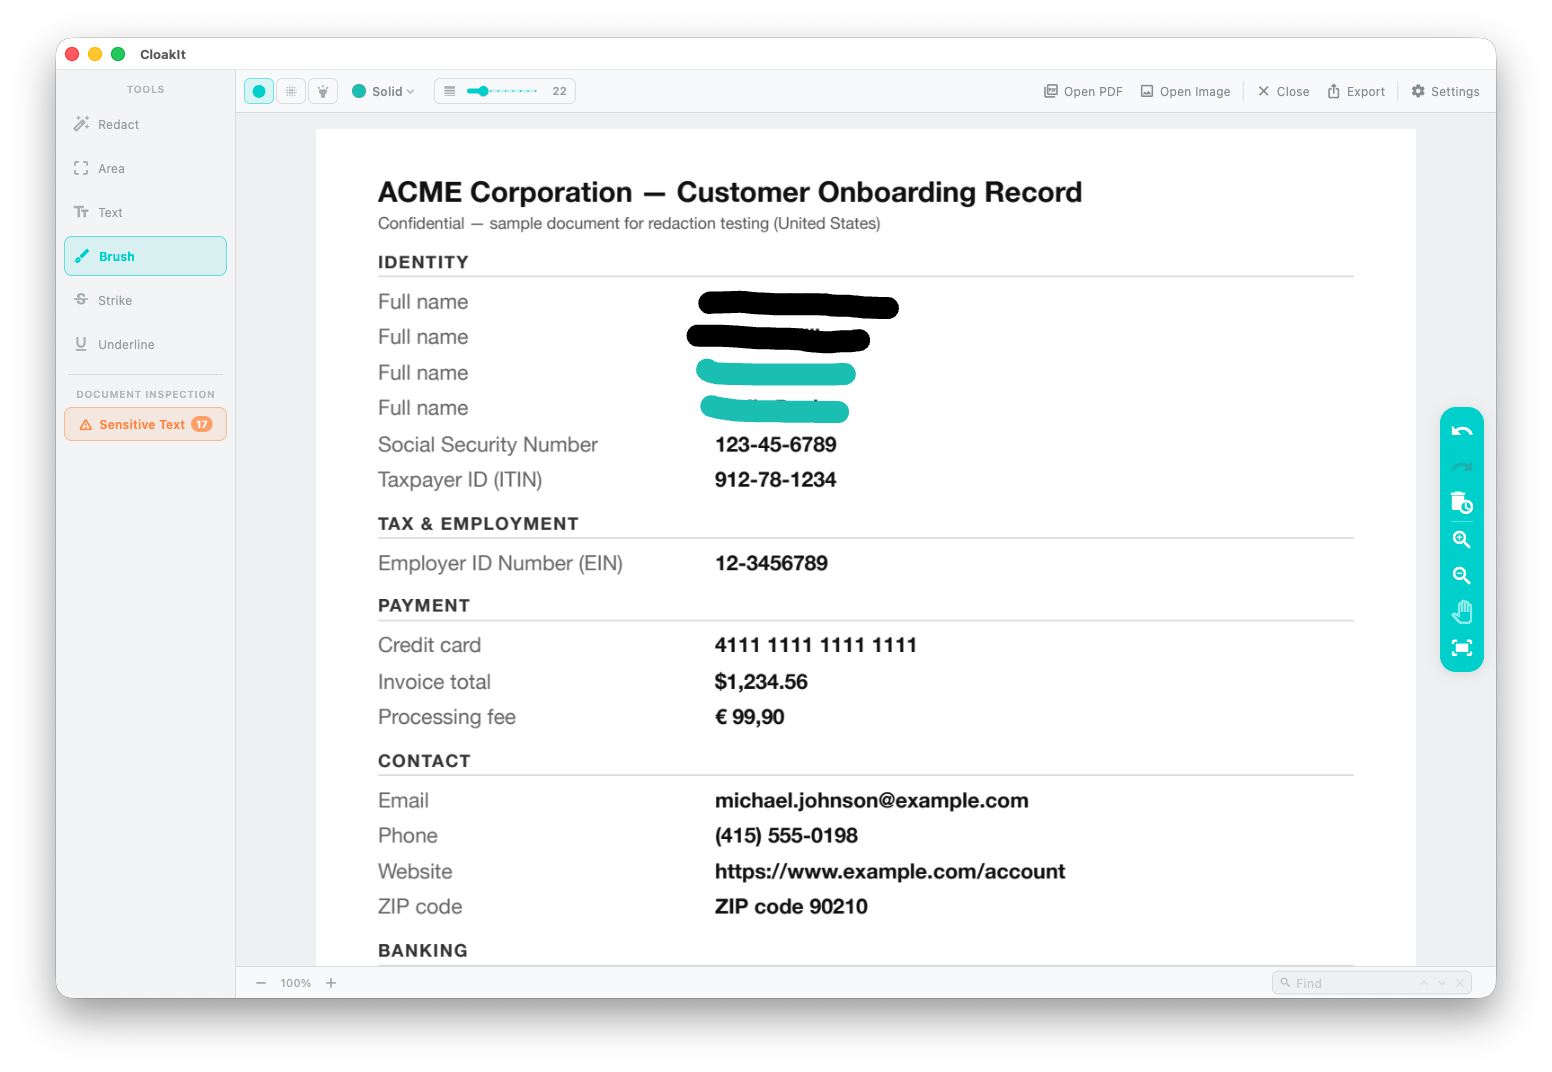Toggle the highlighter brush mode

(323, 91)
